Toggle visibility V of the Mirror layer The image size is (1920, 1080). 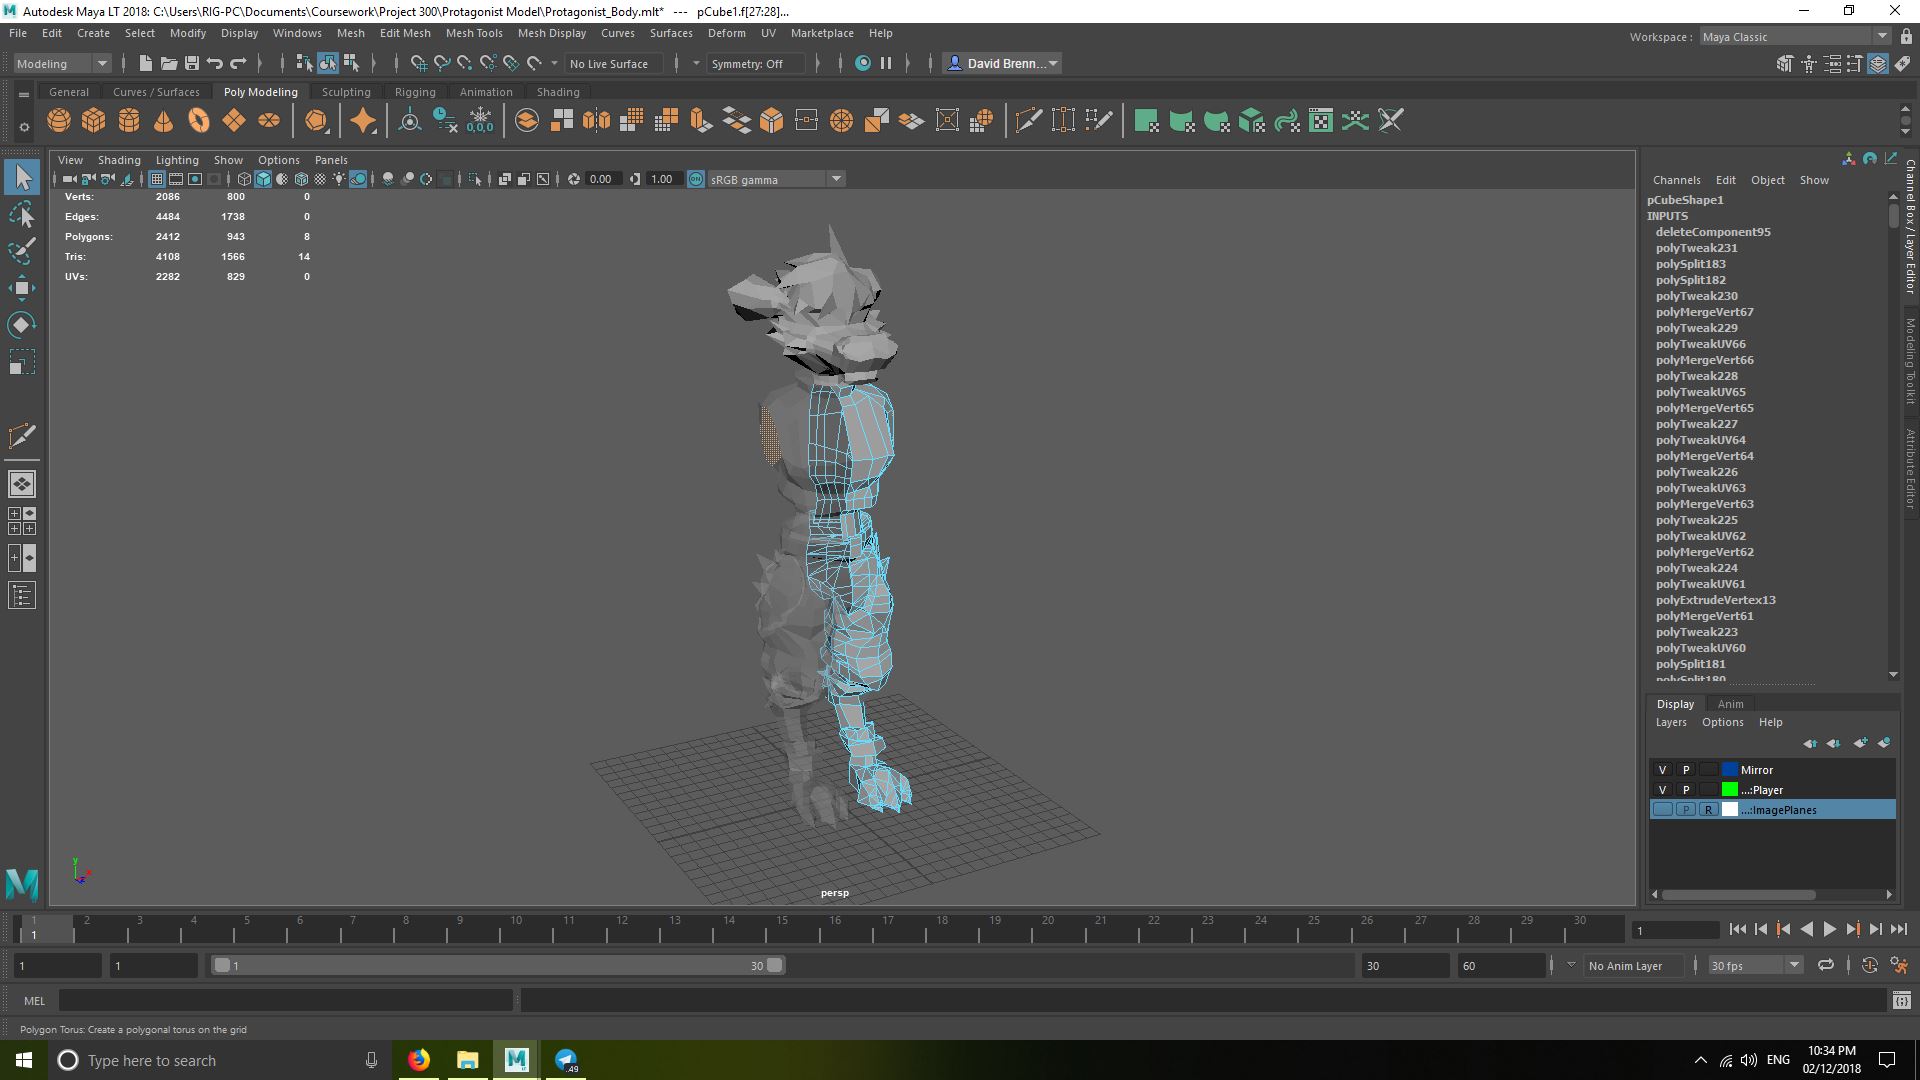pyautogui.click(x=1662, y=770)
